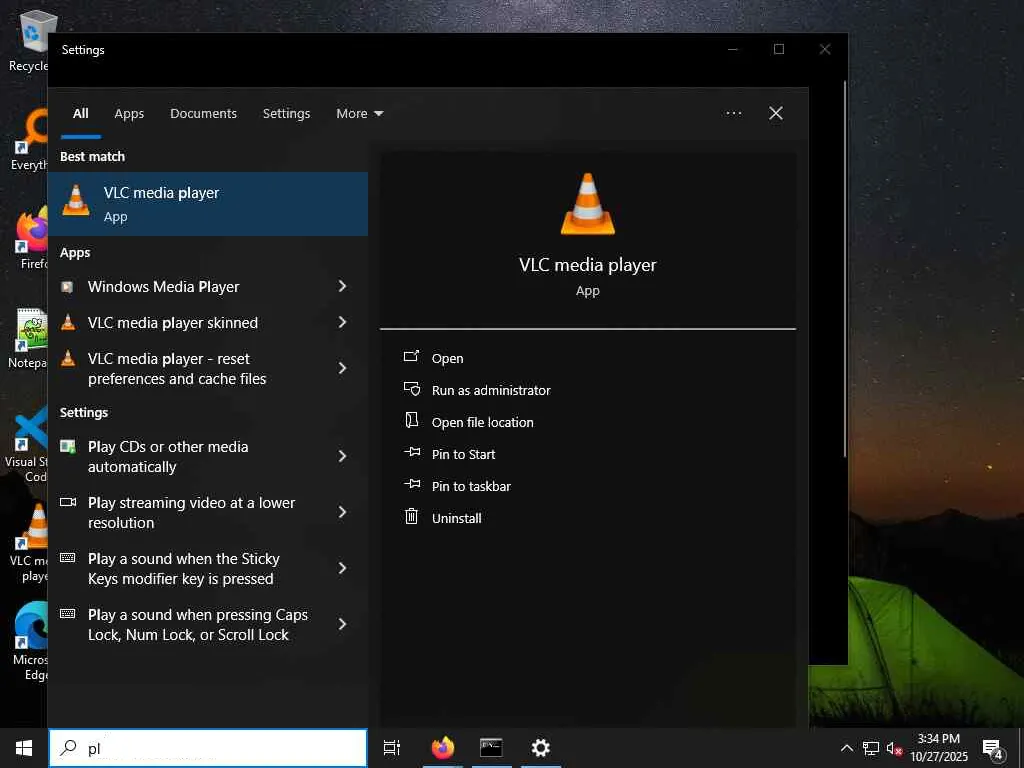The image size is (1024, 768).
Task: Click keyboard icon beside Sticky Keys setting
Action: [68, 558]
